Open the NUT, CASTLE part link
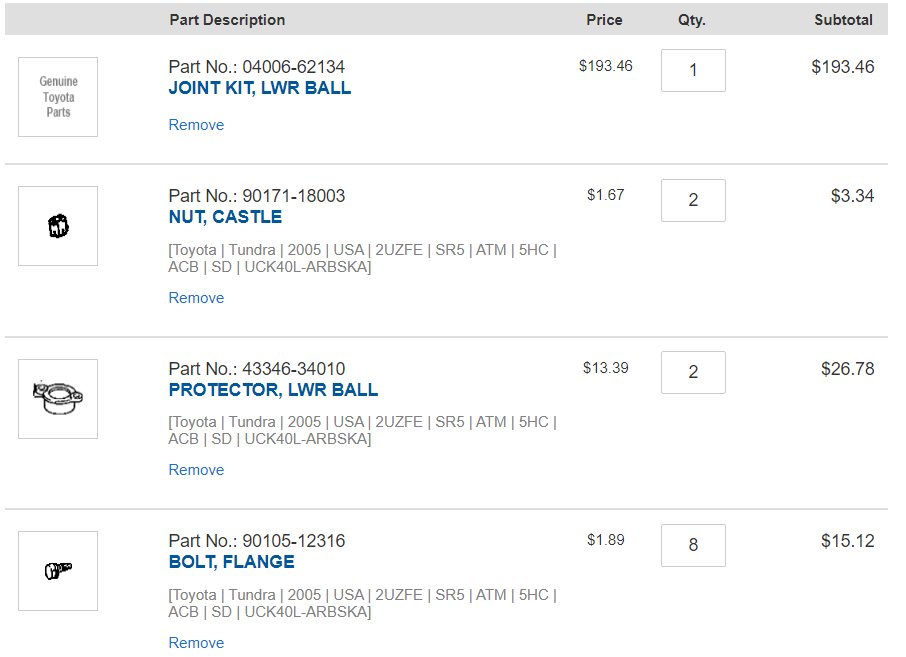 225,217
